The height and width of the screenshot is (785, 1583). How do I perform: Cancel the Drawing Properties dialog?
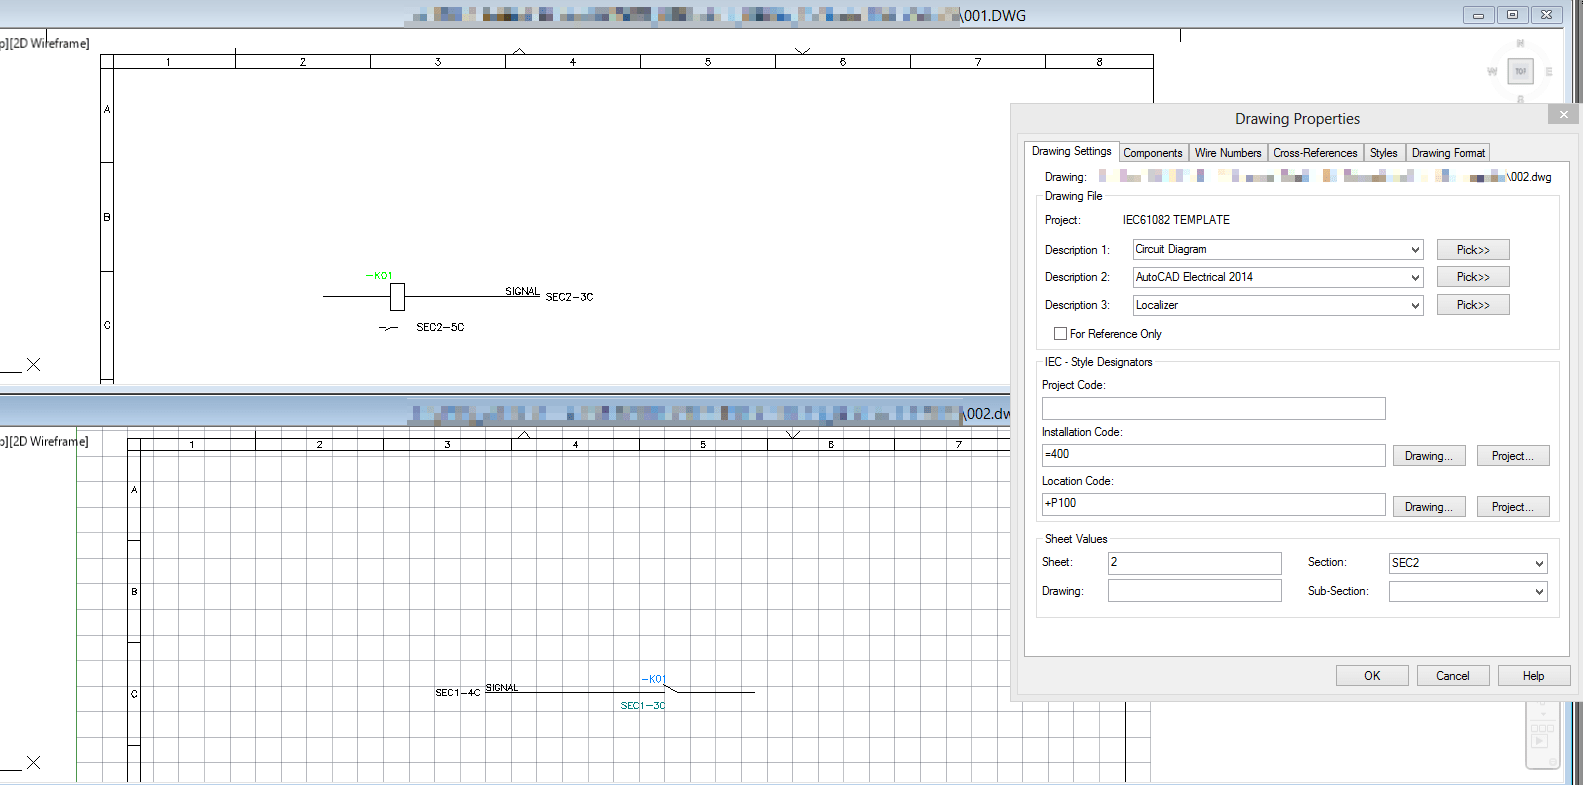tap(1453, 676)
